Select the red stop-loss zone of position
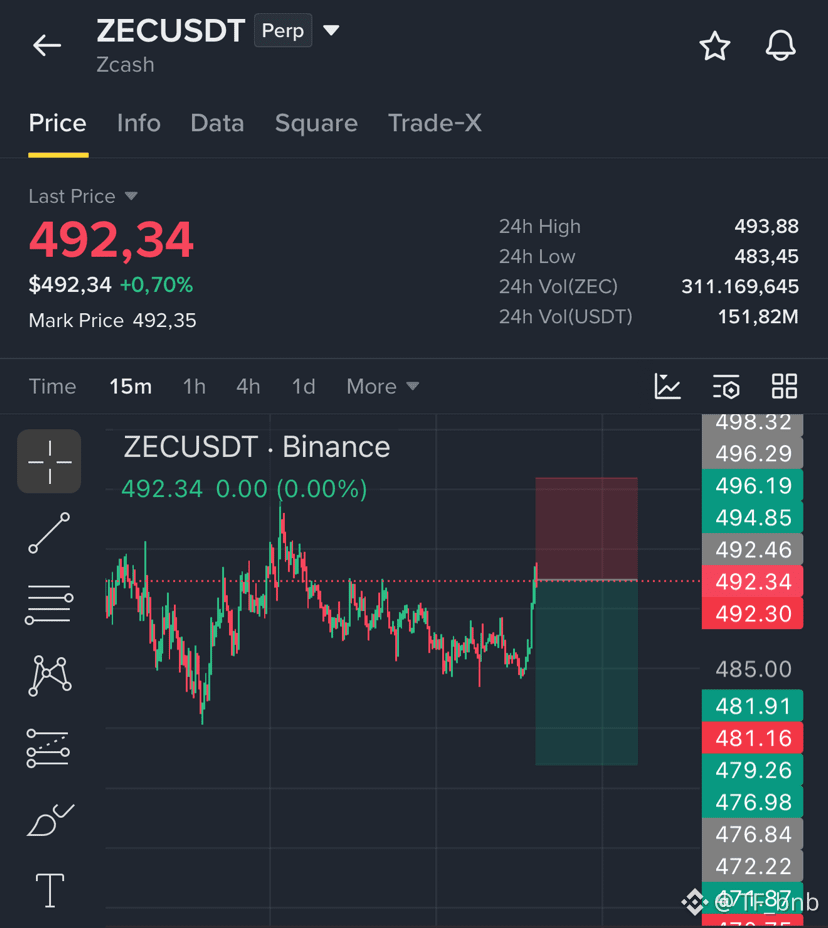The height and width of the screenshot is (928, 828). click(587, 529)
